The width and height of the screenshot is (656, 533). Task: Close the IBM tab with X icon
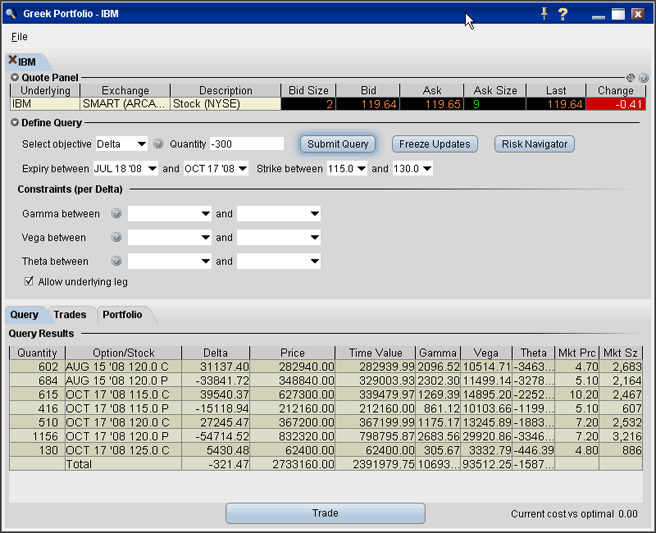13,60
